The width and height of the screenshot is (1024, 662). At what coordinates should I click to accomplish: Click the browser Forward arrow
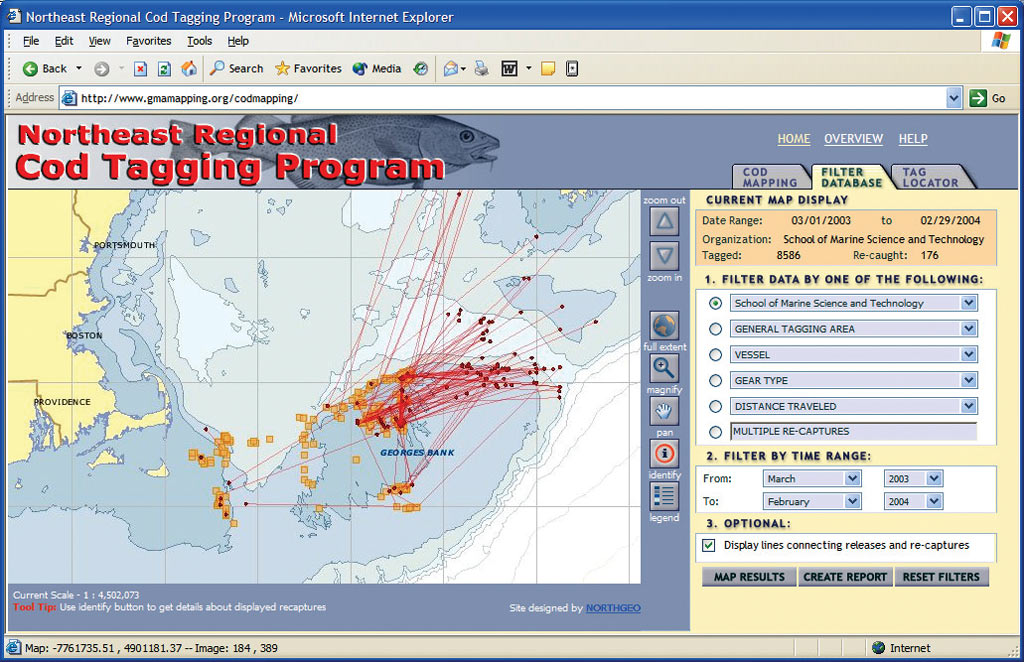pyautogui.click(x=101, y=69)
